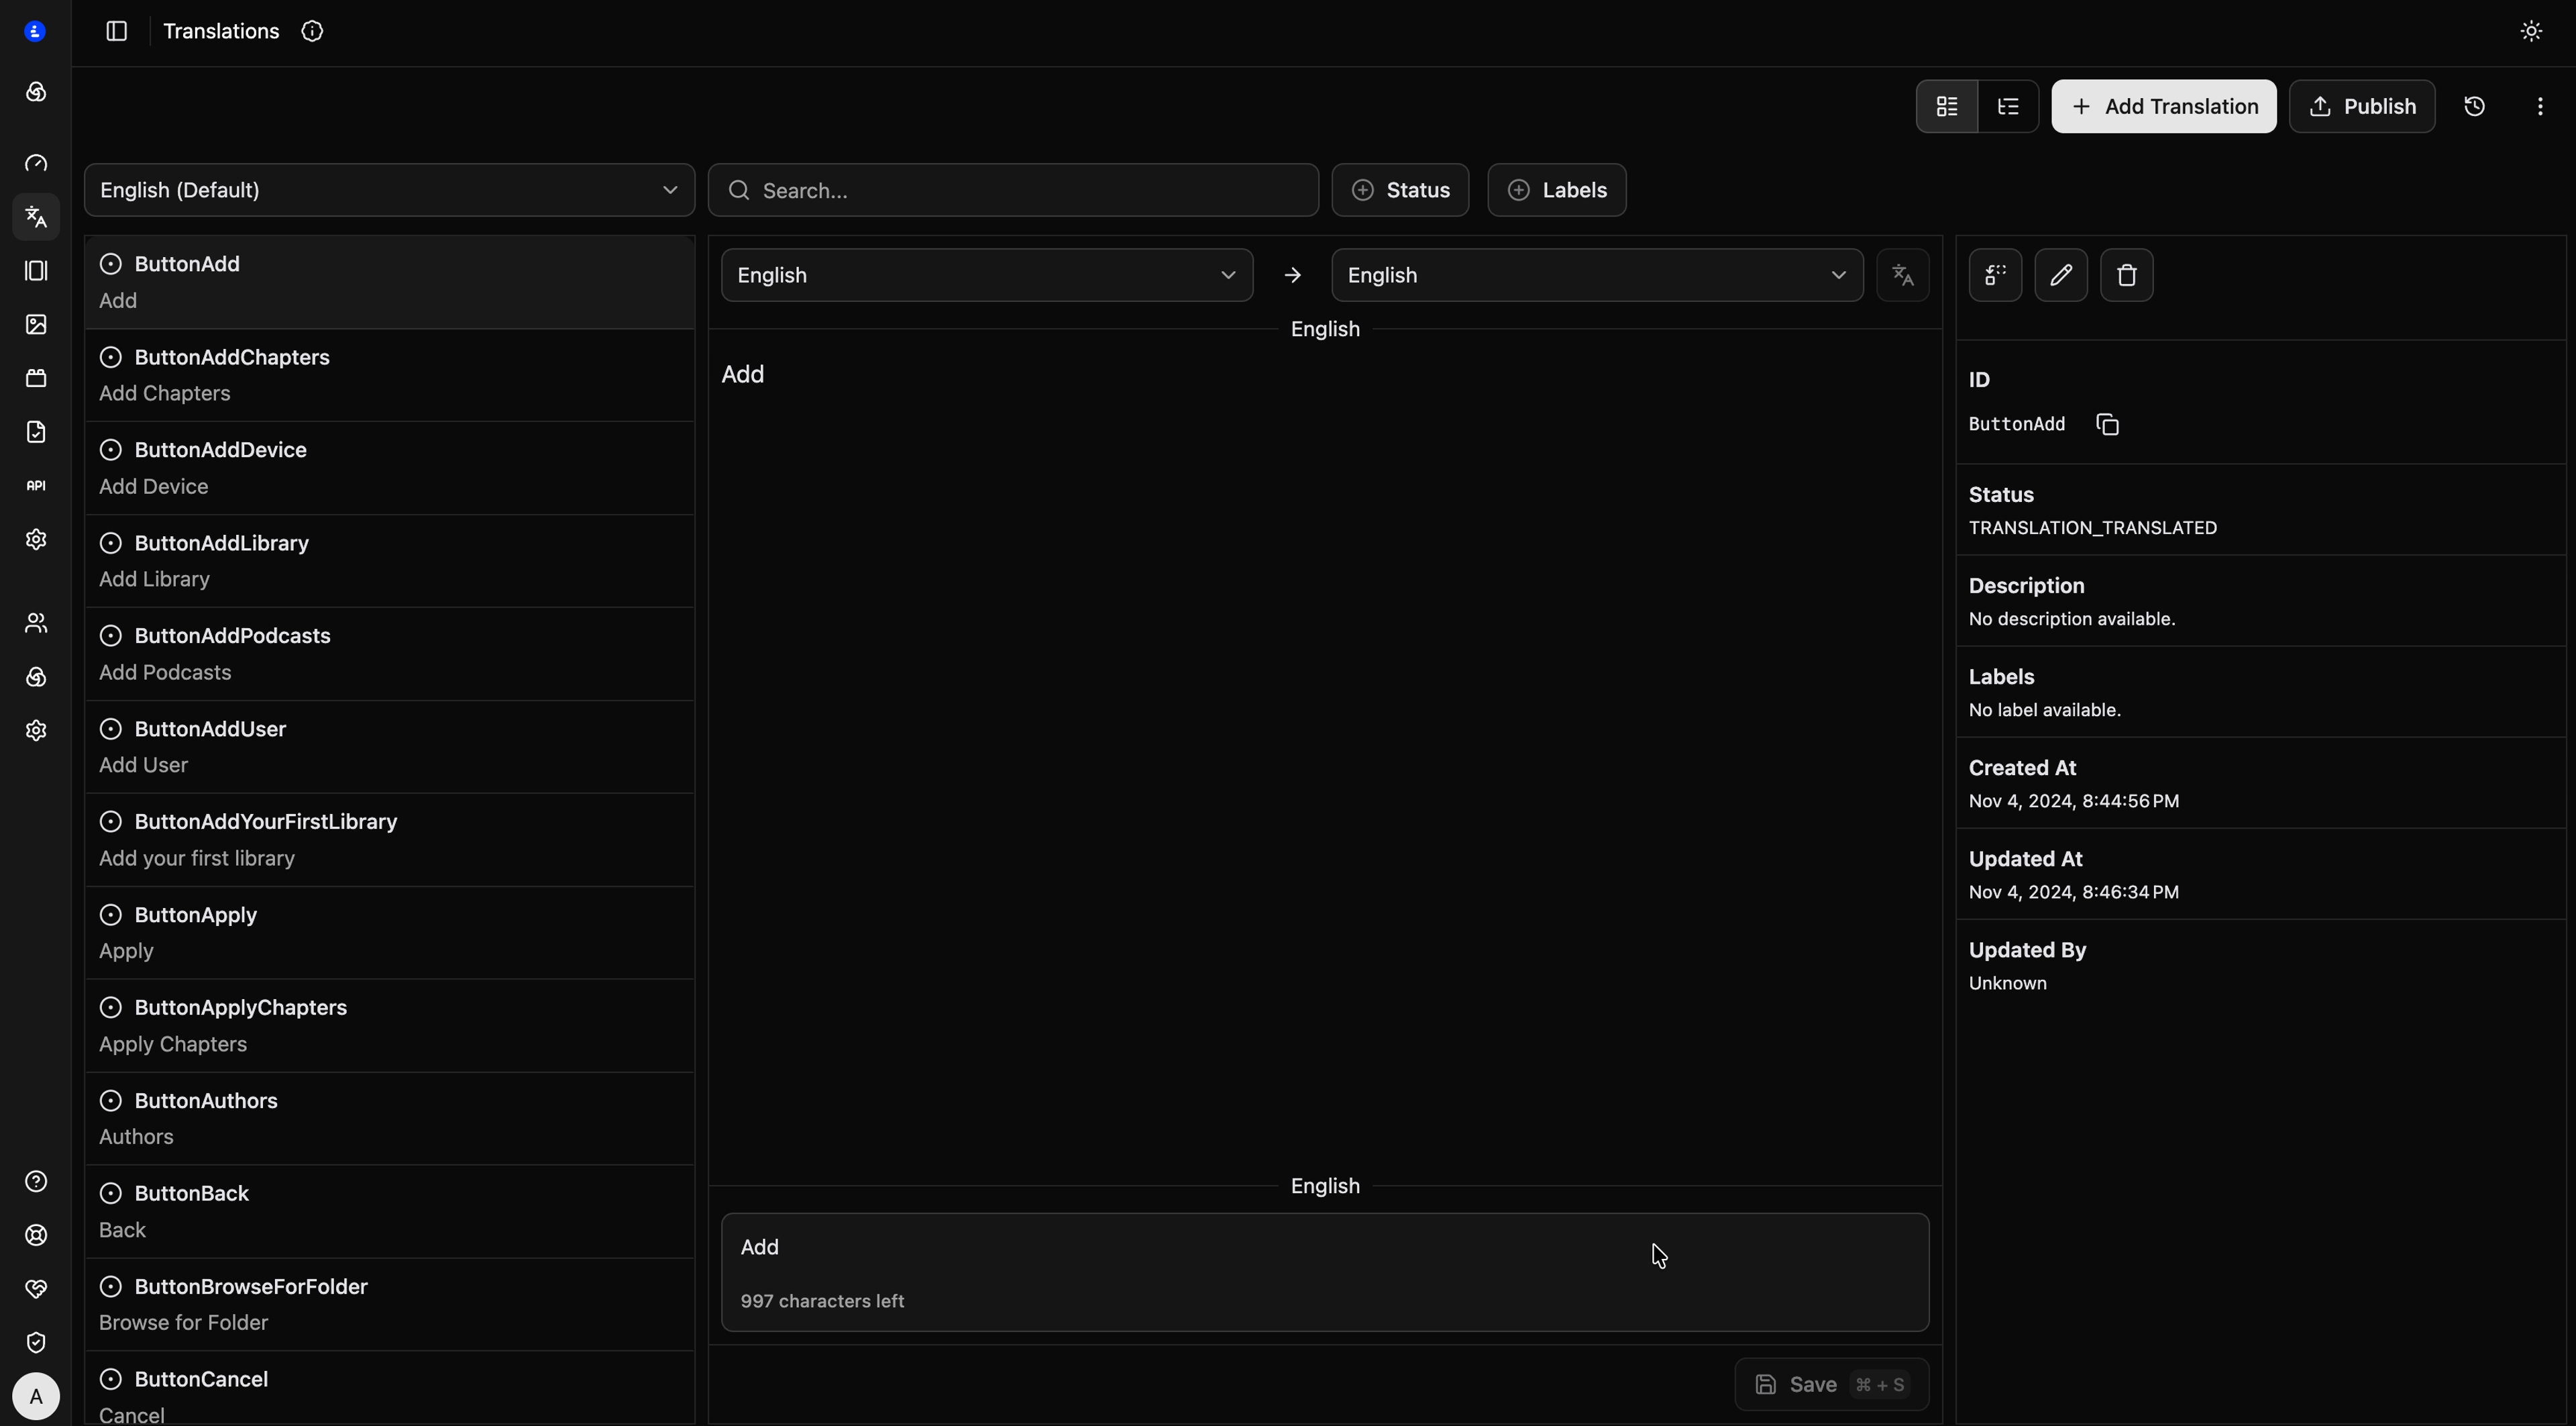Open the image media icon in sidebar
This screenshot has height=1426, width=2576.
(x=36, y=325)
